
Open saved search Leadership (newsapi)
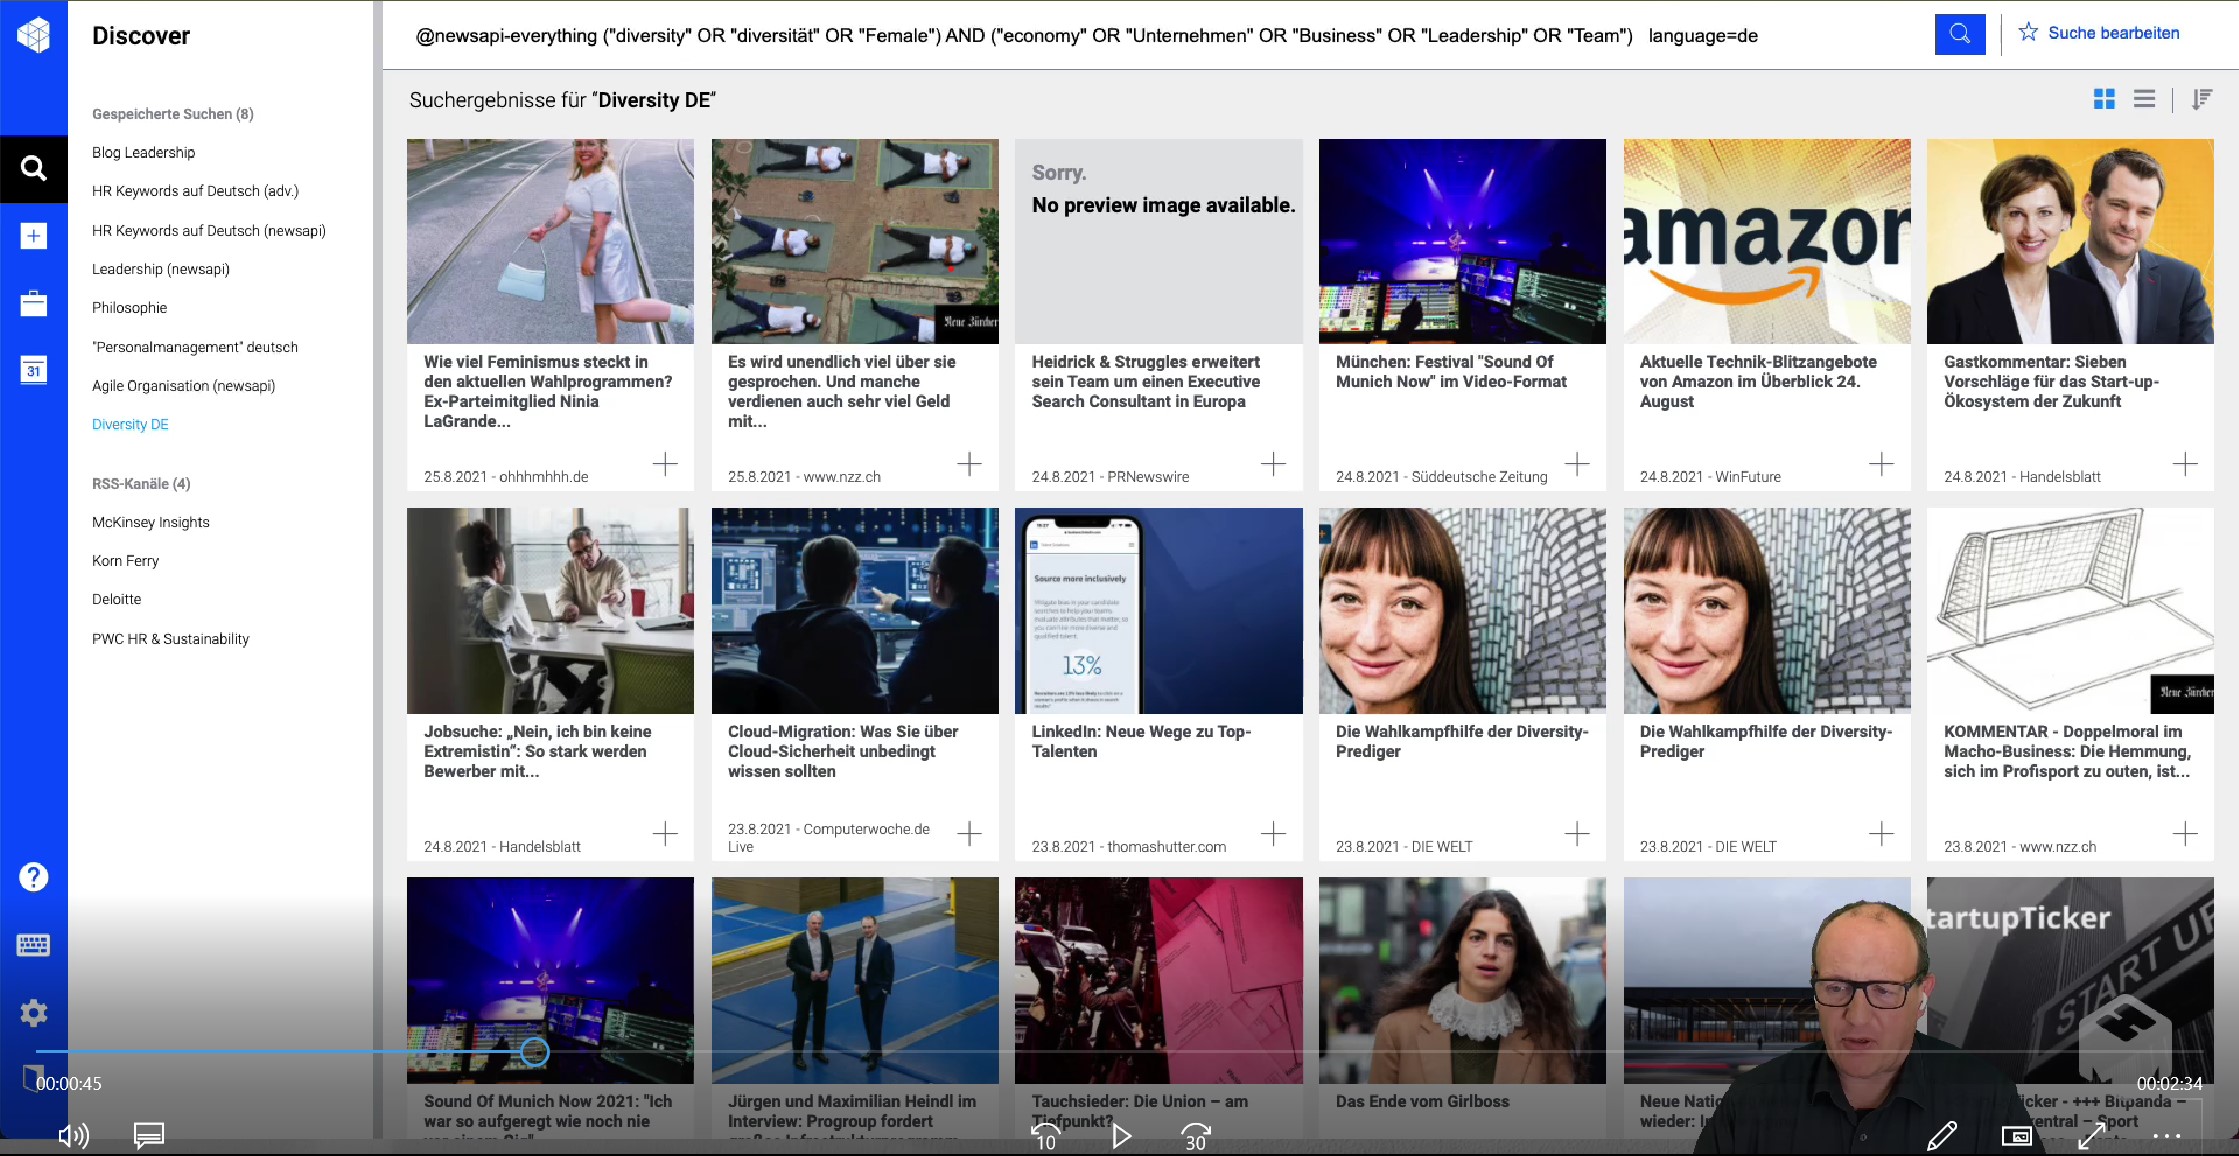(161, 269)
